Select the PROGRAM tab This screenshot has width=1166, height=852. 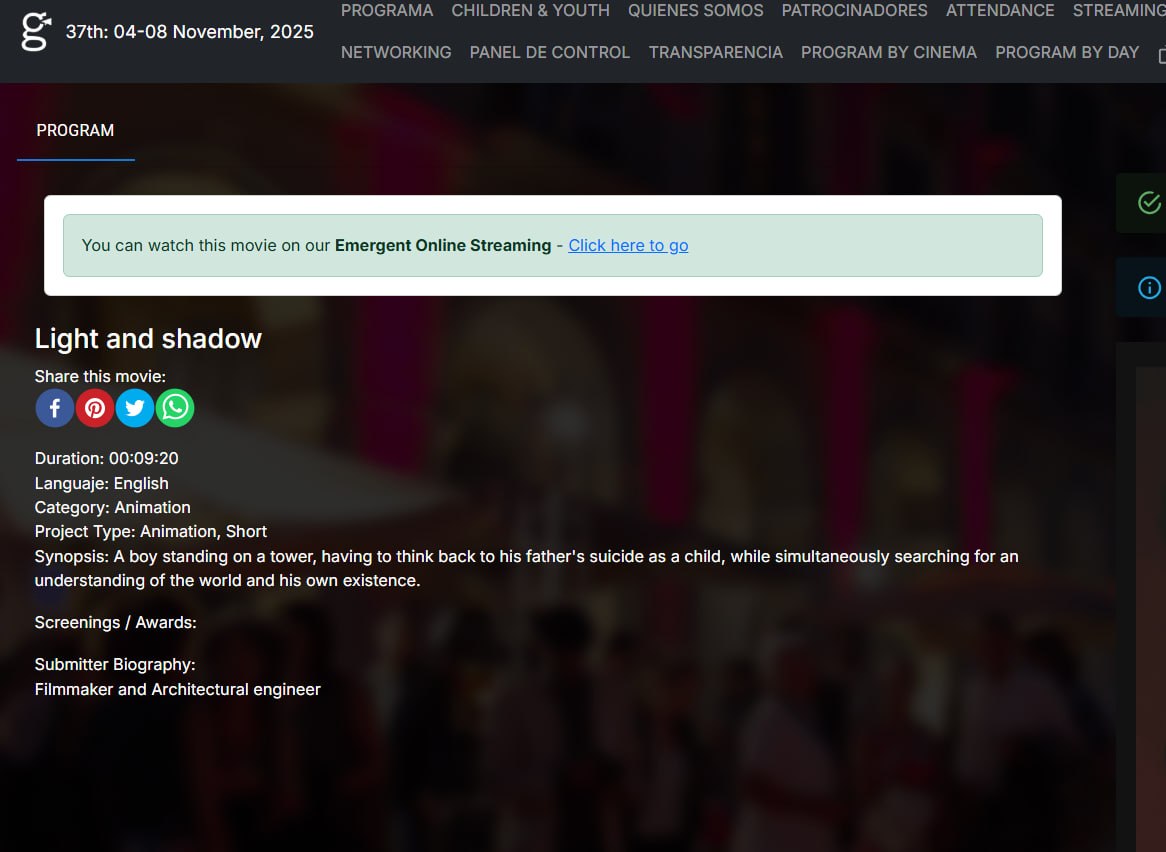(75, 131)
